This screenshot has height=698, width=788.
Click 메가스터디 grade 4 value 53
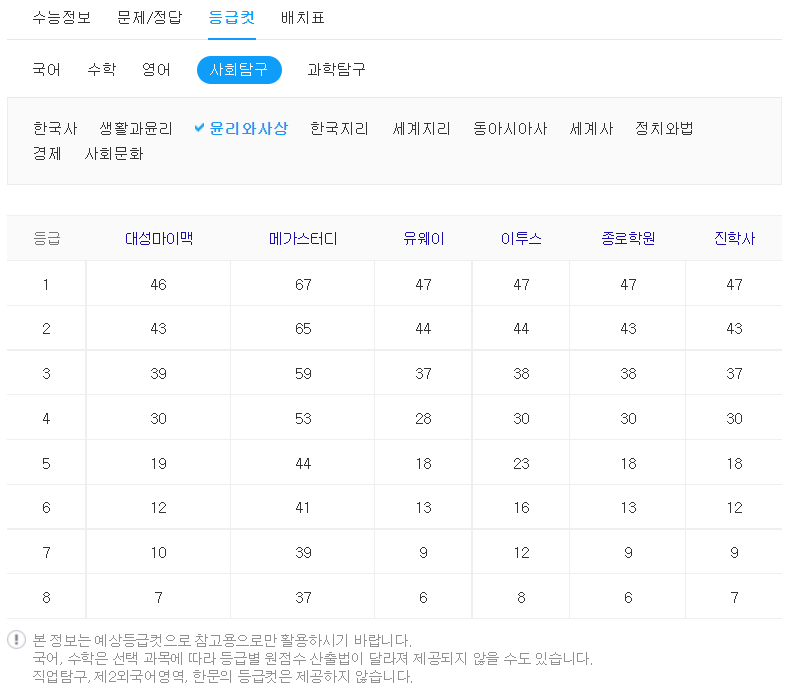303,418
